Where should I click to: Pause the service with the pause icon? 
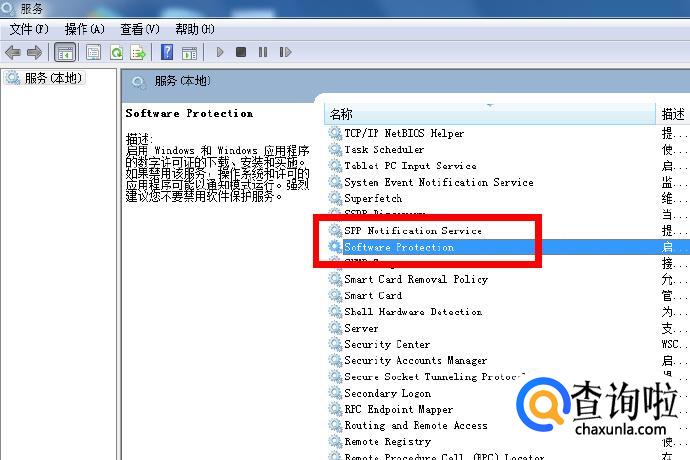tap(263, 52)
